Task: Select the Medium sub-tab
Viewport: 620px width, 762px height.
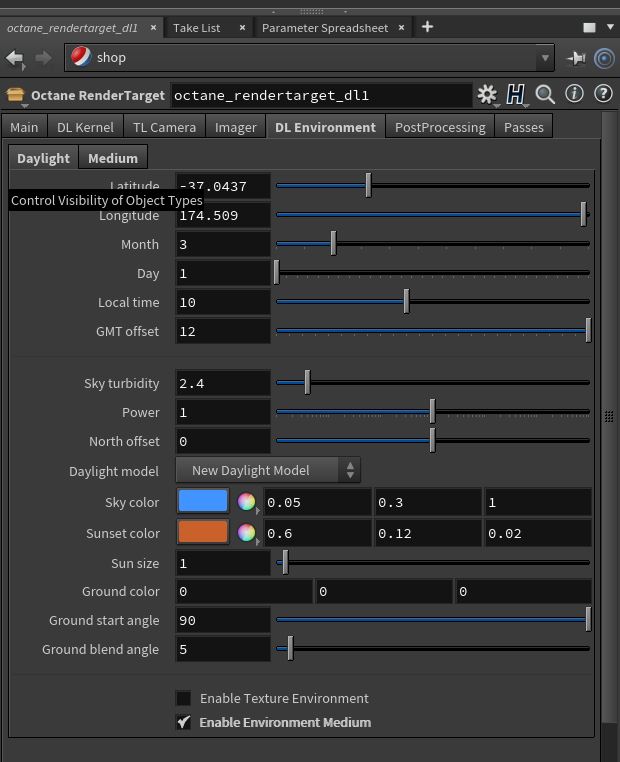Action: pos(112,158)
